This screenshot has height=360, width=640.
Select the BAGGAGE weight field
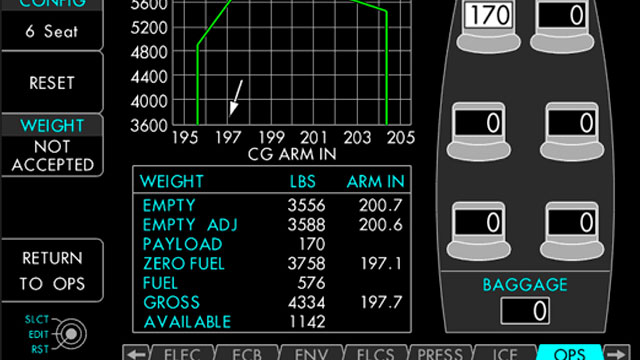[525, 311]
